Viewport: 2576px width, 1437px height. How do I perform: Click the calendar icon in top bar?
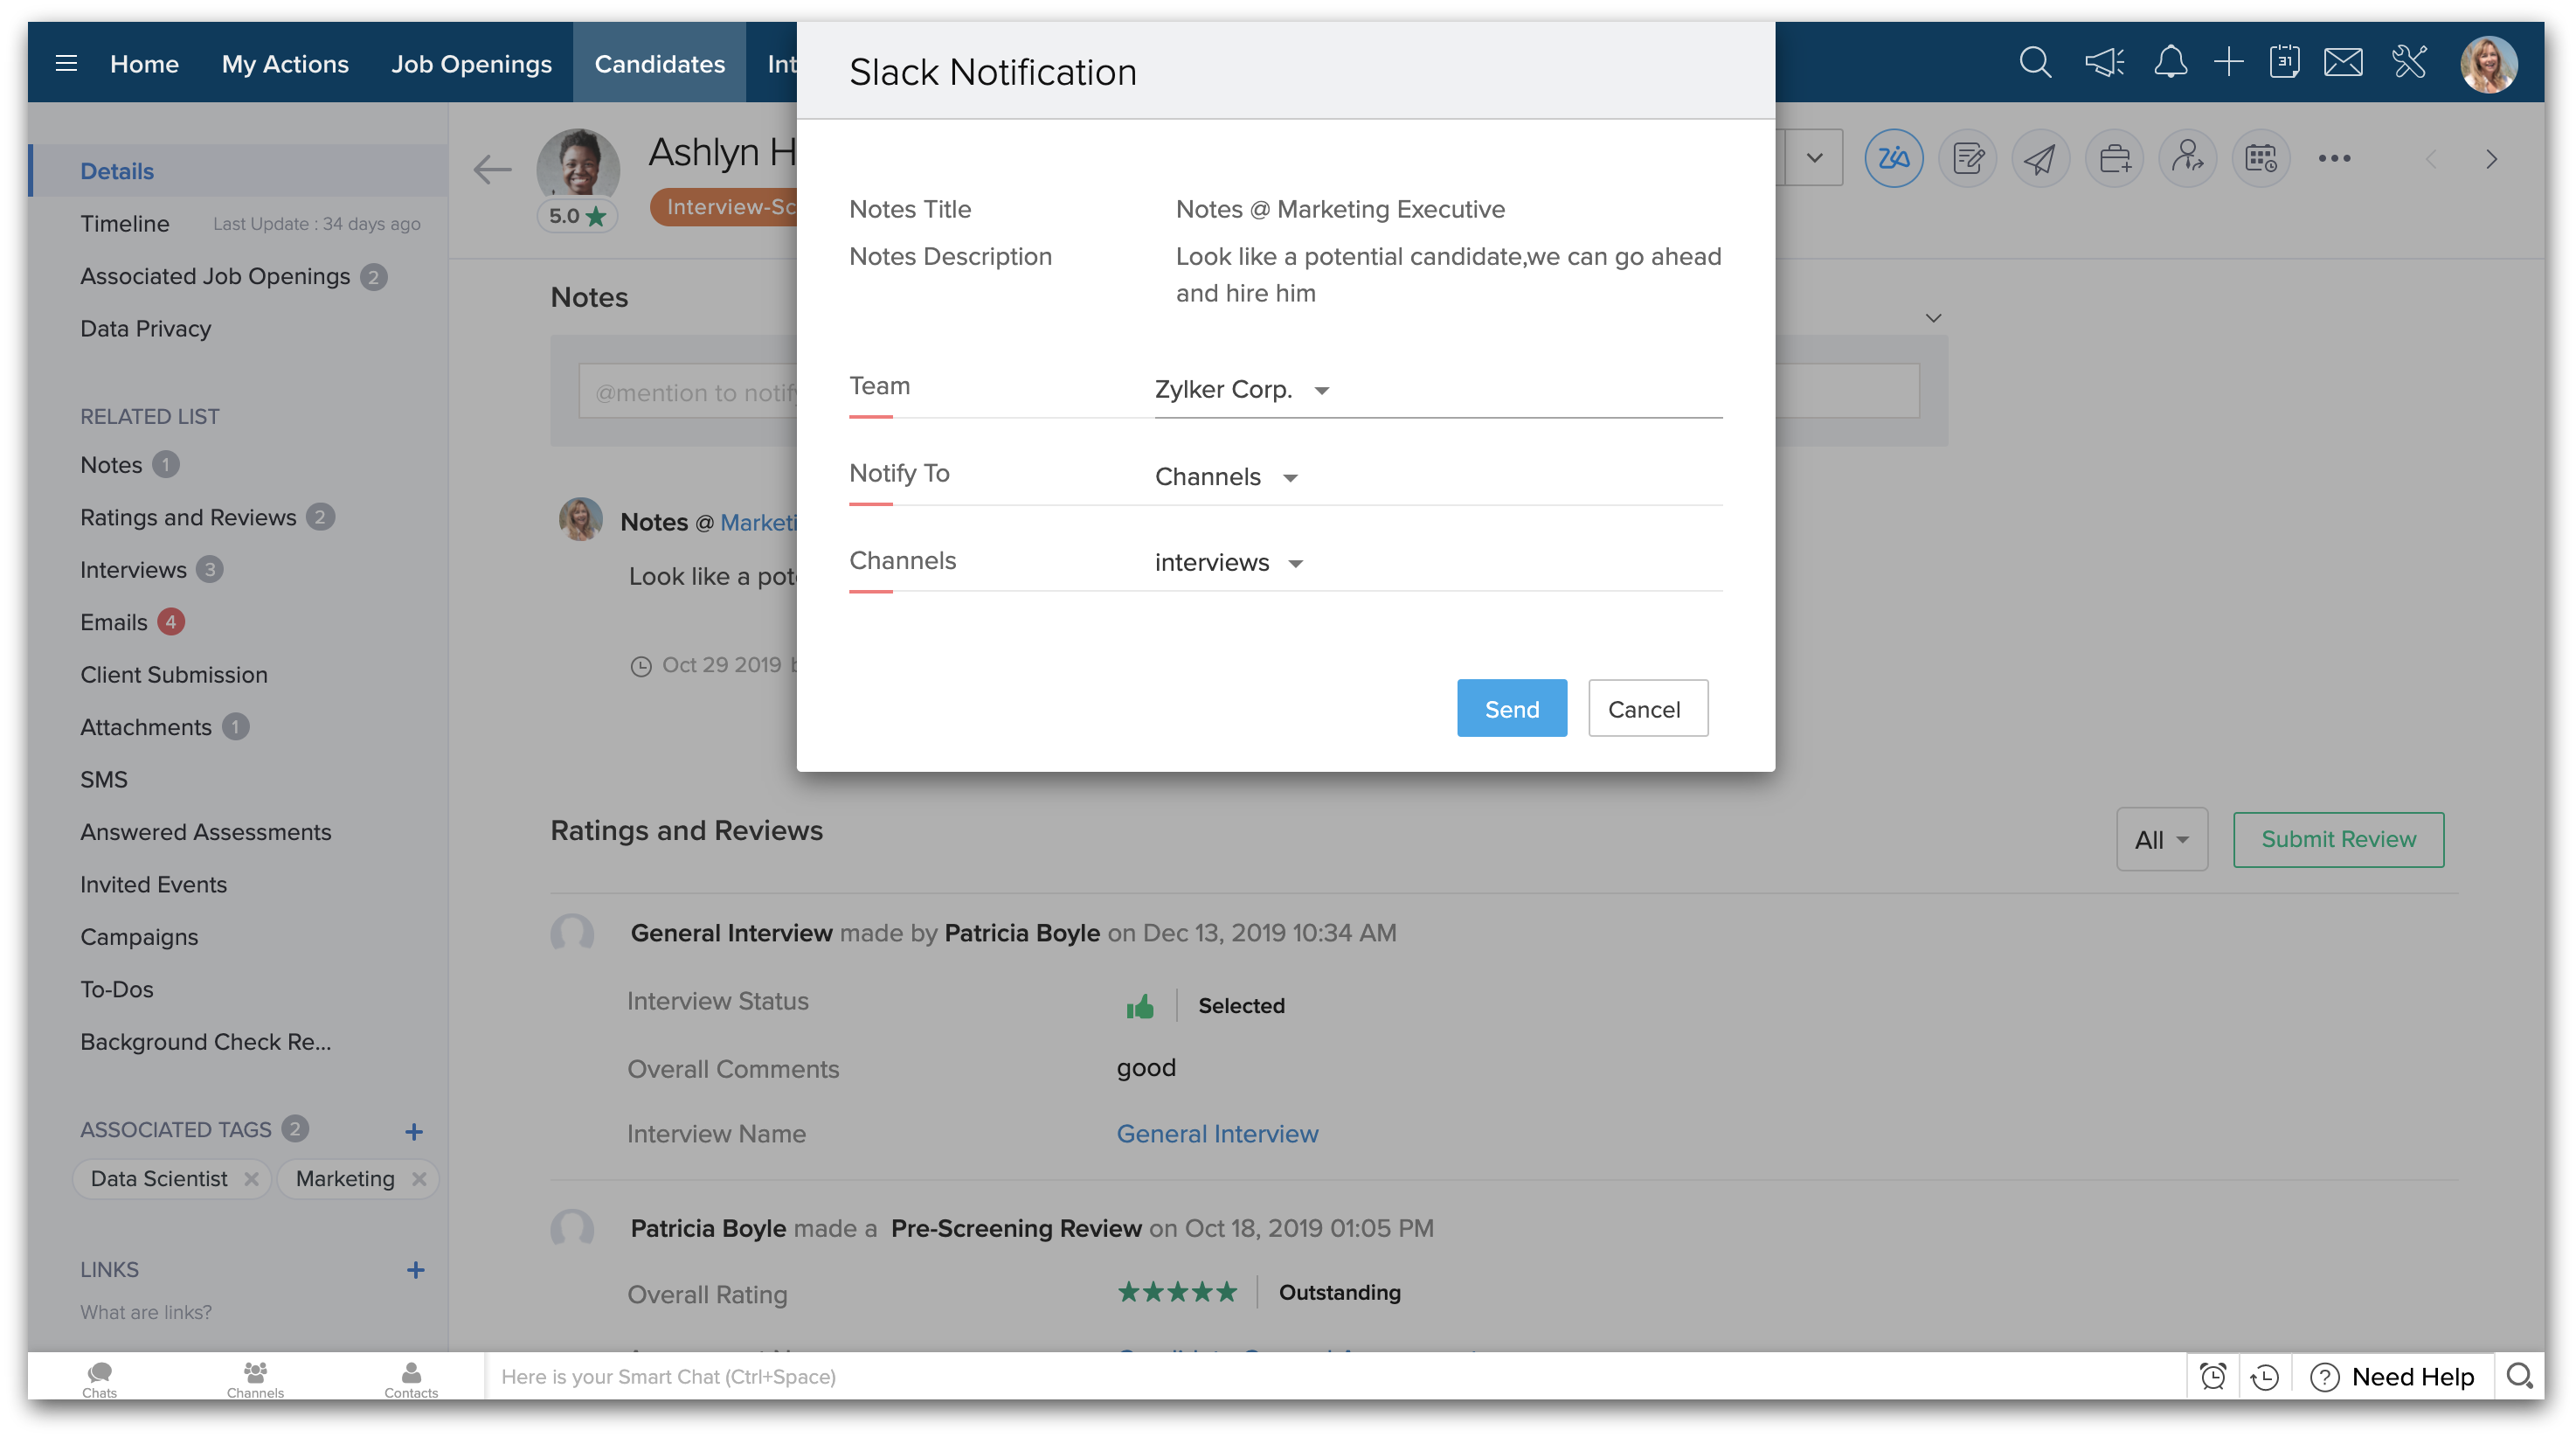tap(2284, 63)
